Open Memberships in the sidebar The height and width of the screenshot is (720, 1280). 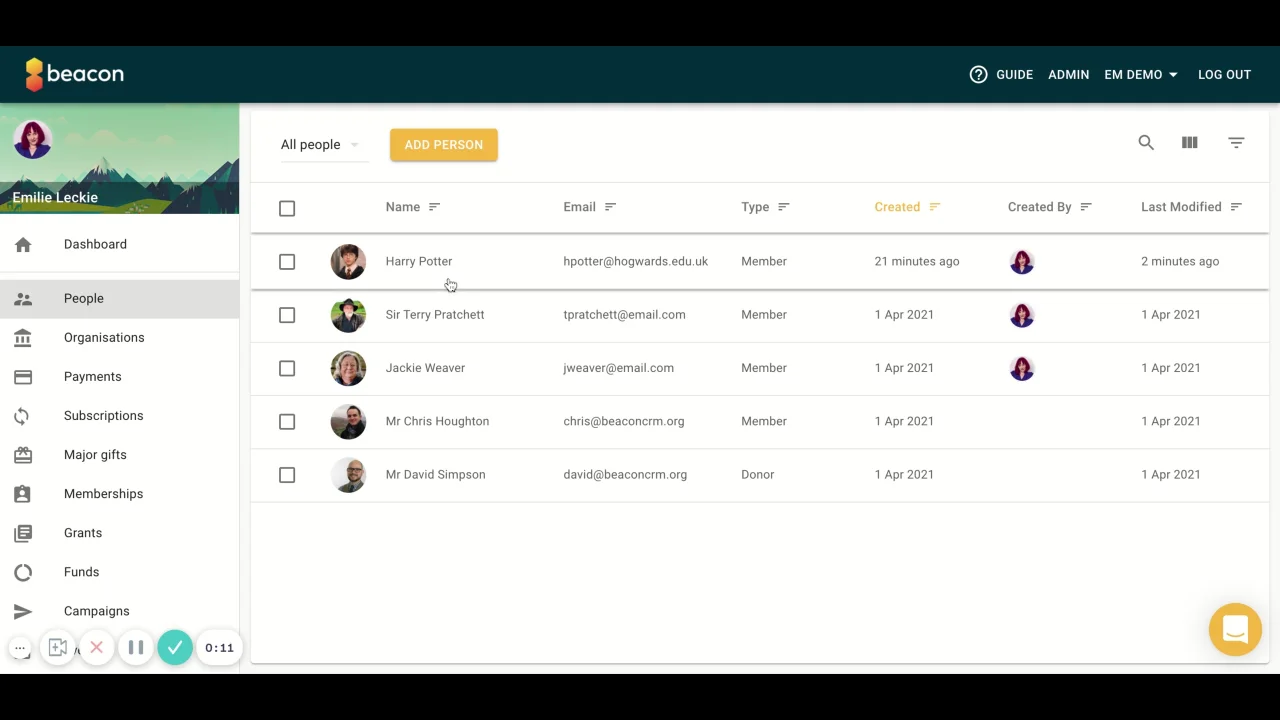click(119, 493)
